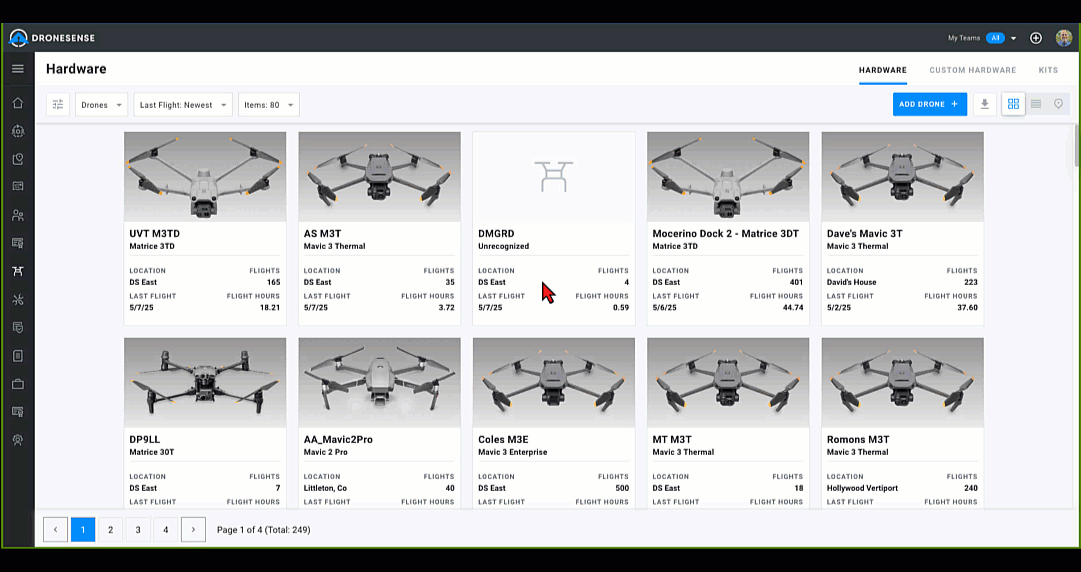This screenshot has width=1081, height=572.
Task: Open the filter settings sliders icon
Action: pos(58,105)
